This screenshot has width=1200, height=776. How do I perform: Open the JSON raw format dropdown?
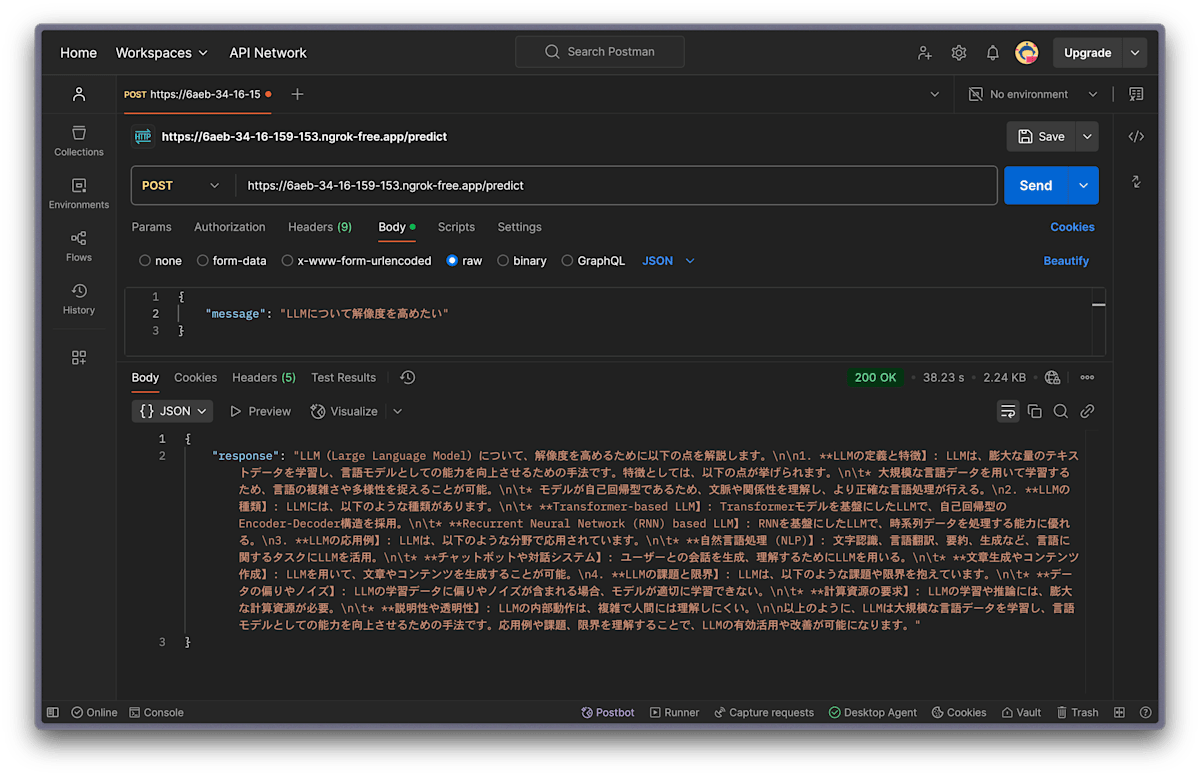(668, 261)
